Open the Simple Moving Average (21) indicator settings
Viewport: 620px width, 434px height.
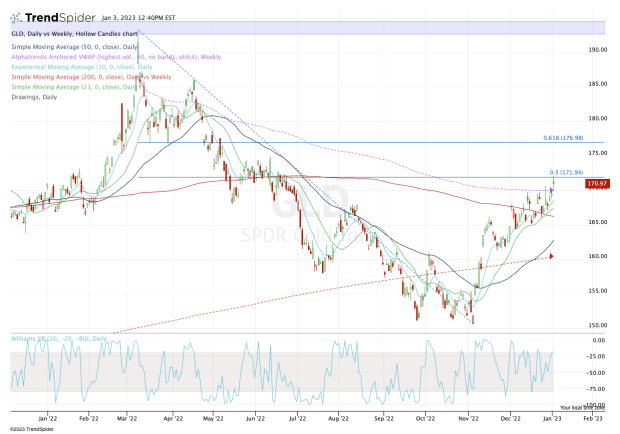pos(60,86)
